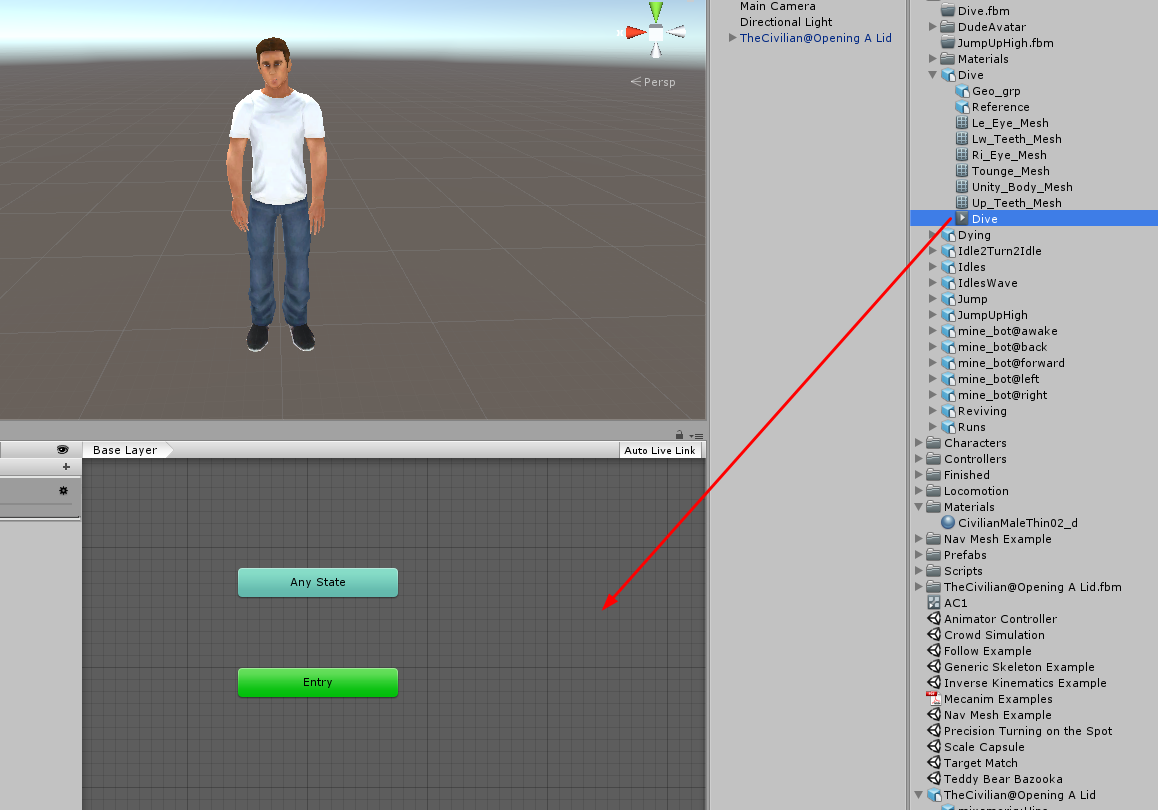Expand the Dying animation item
Screen dimensions: 1158x810
click(x=932, y=234)
